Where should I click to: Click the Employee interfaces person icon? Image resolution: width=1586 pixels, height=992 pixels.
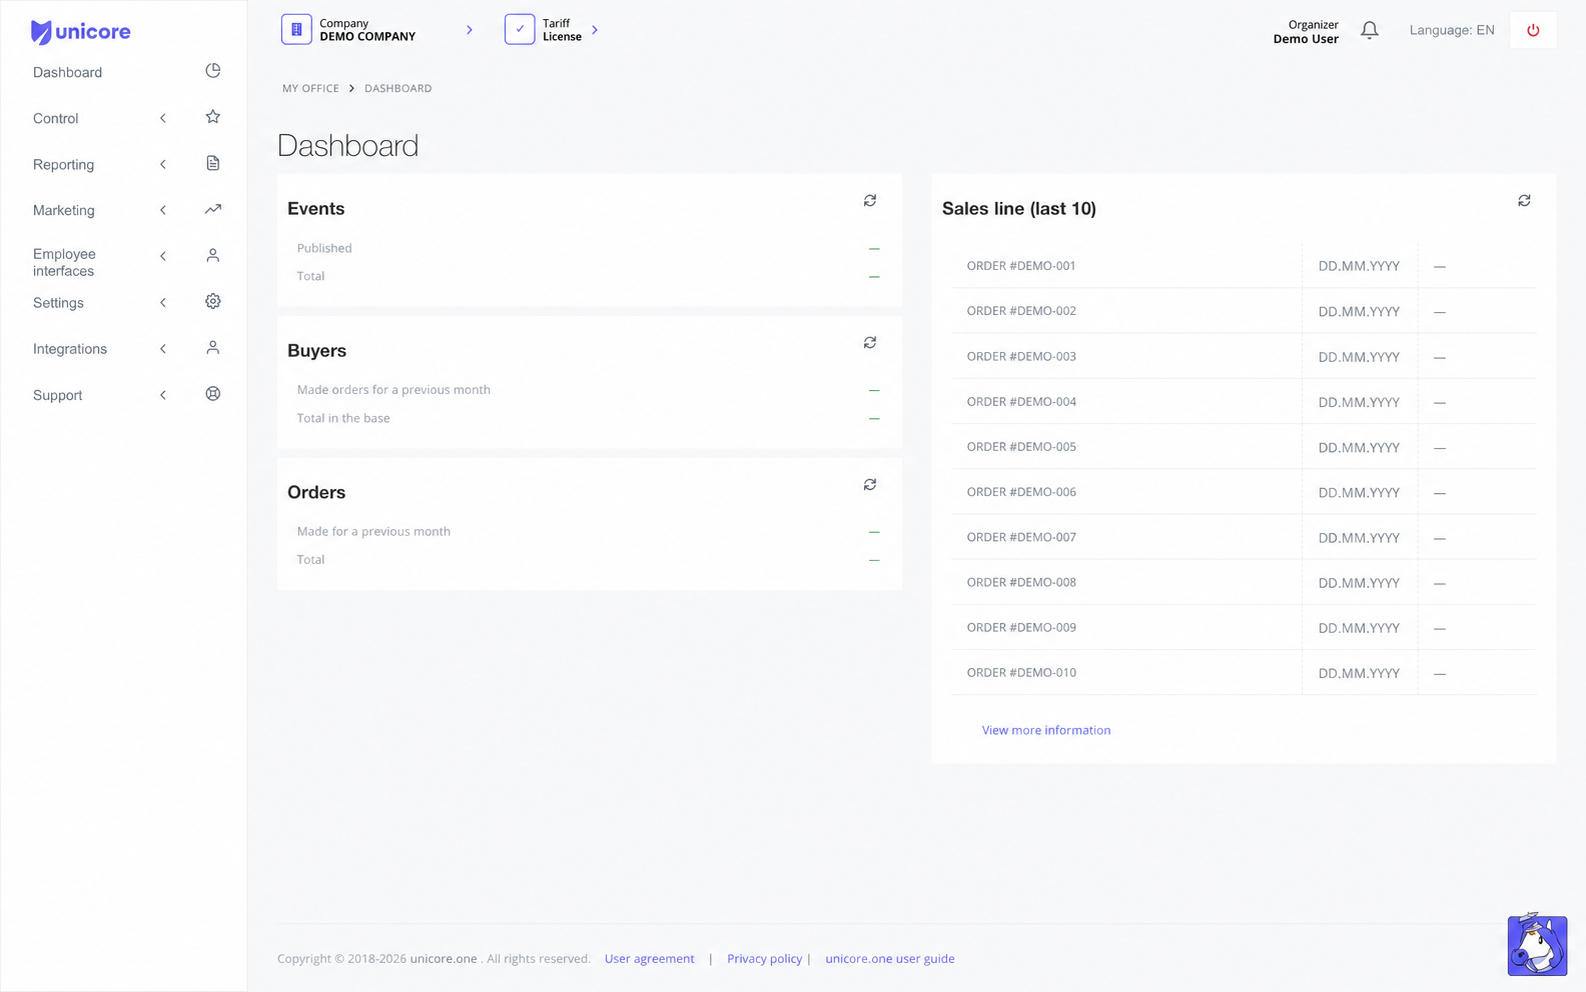(213, 255)
